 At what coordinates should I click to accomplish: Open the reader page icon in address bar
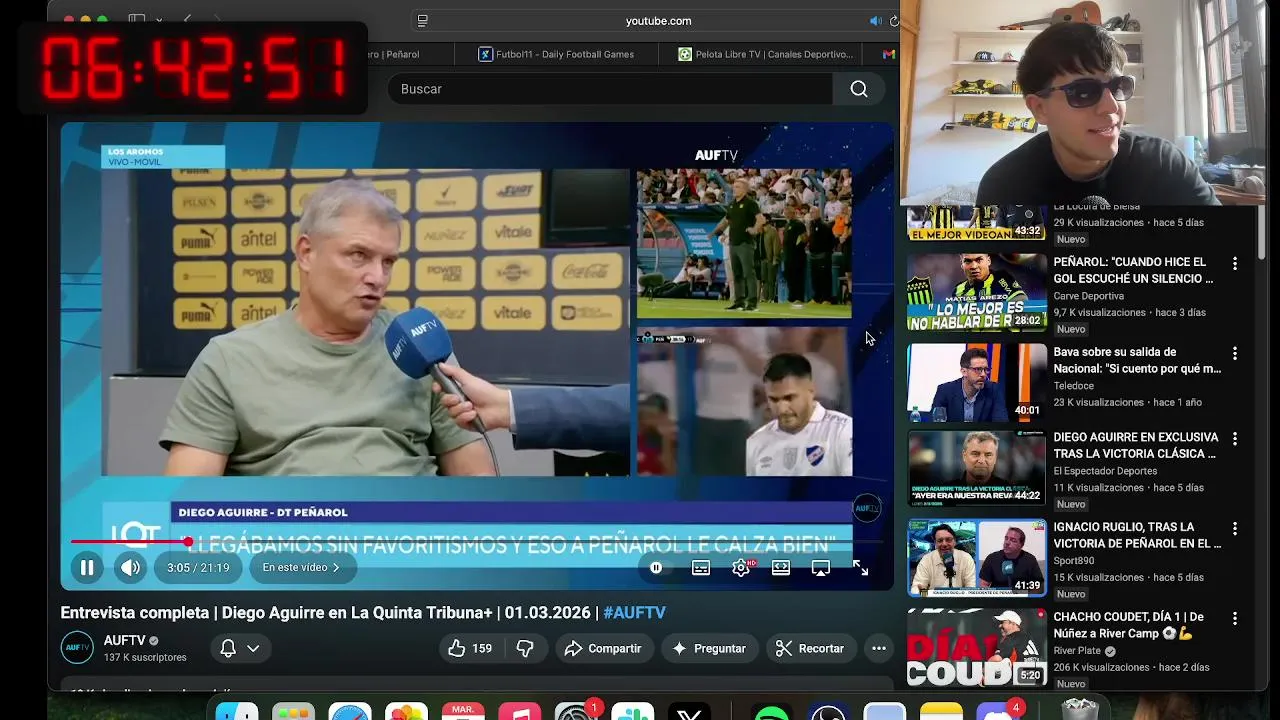423,21
